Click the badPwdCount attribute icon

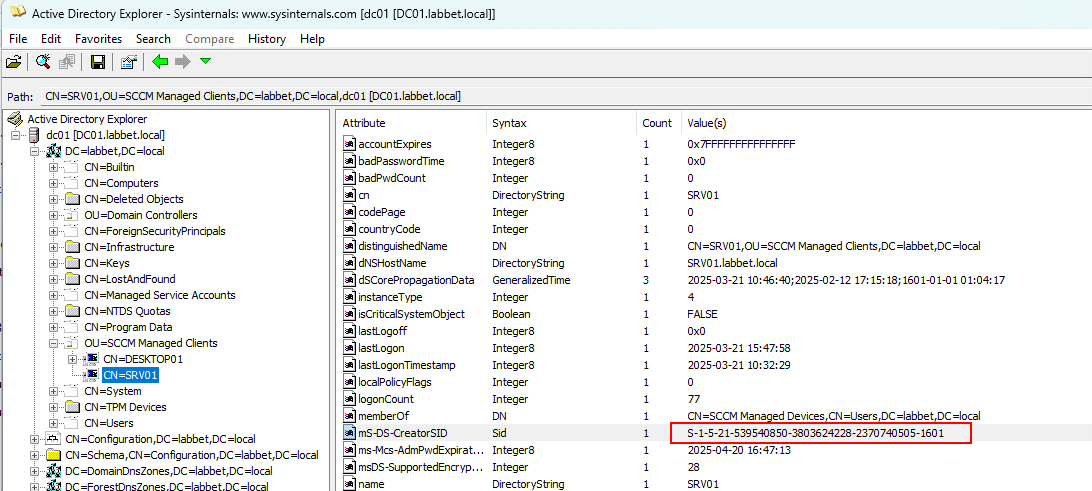[x=349, y=178]
